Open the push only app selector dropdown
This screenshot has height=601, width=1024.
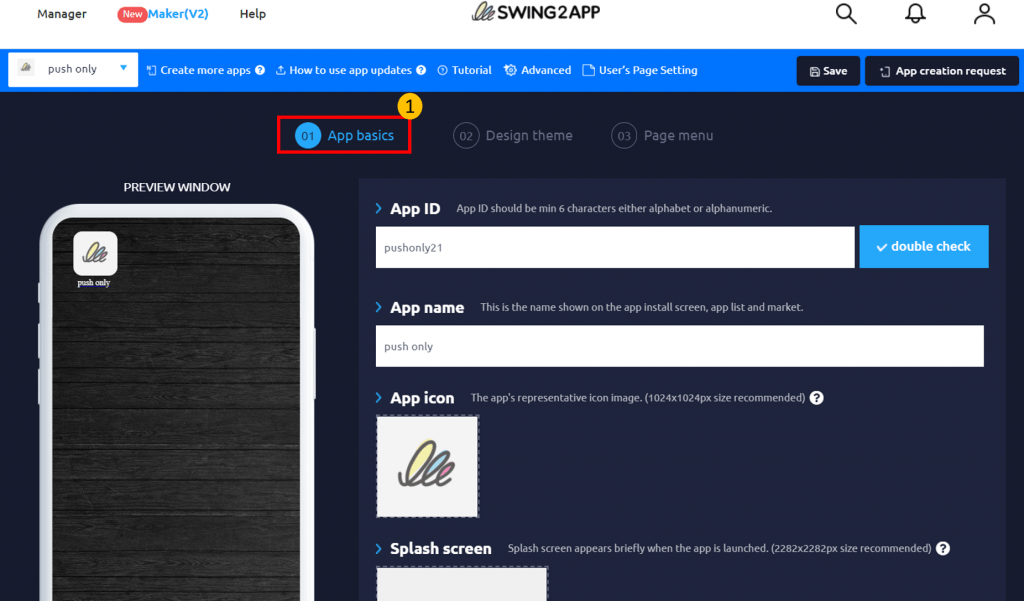point(73,69)
